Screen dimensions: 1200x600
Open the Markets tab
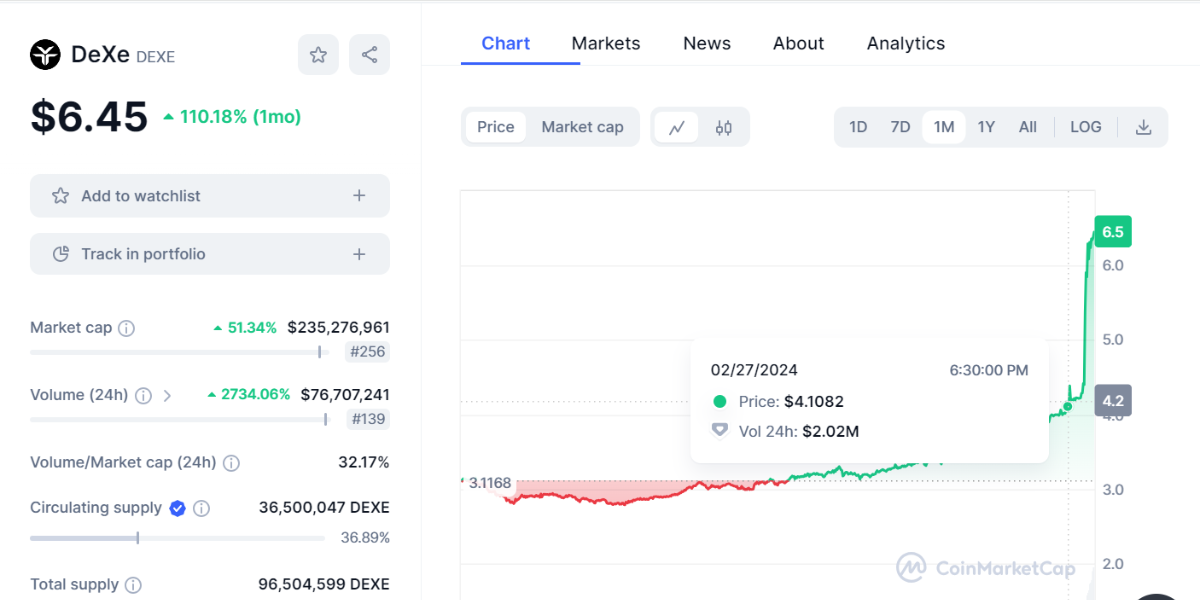(x=606, y=43)
